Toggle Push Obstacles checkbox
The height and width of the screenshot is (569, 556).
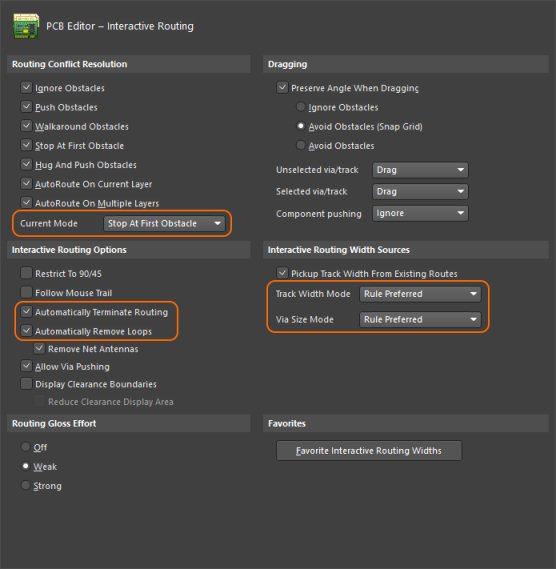click(26, 107)
